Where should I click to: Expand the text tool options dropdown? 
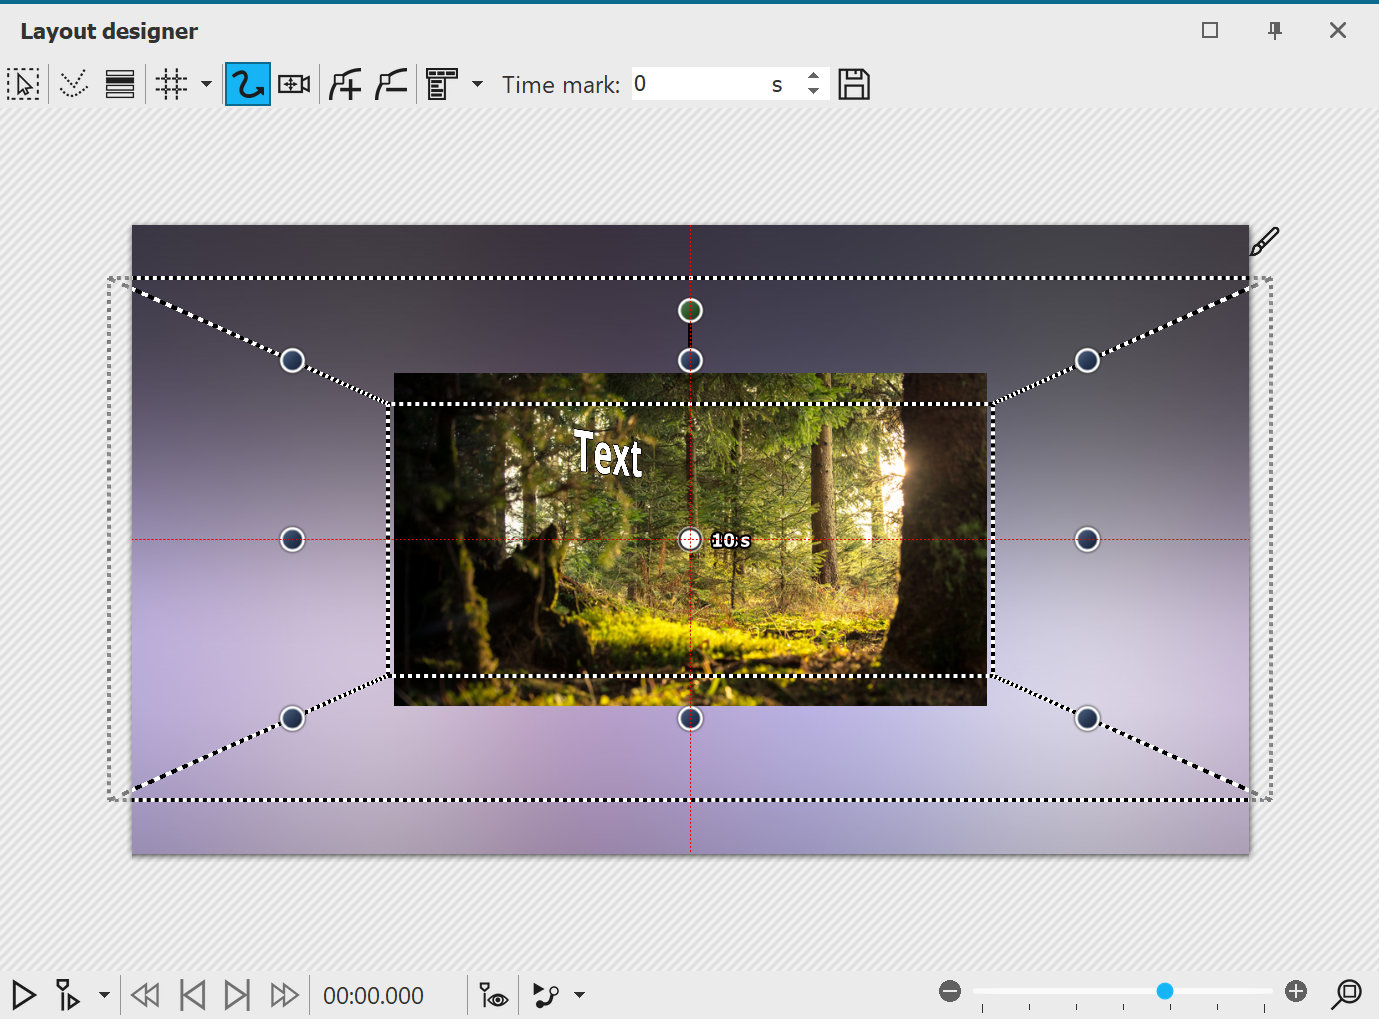click(478, 84)
